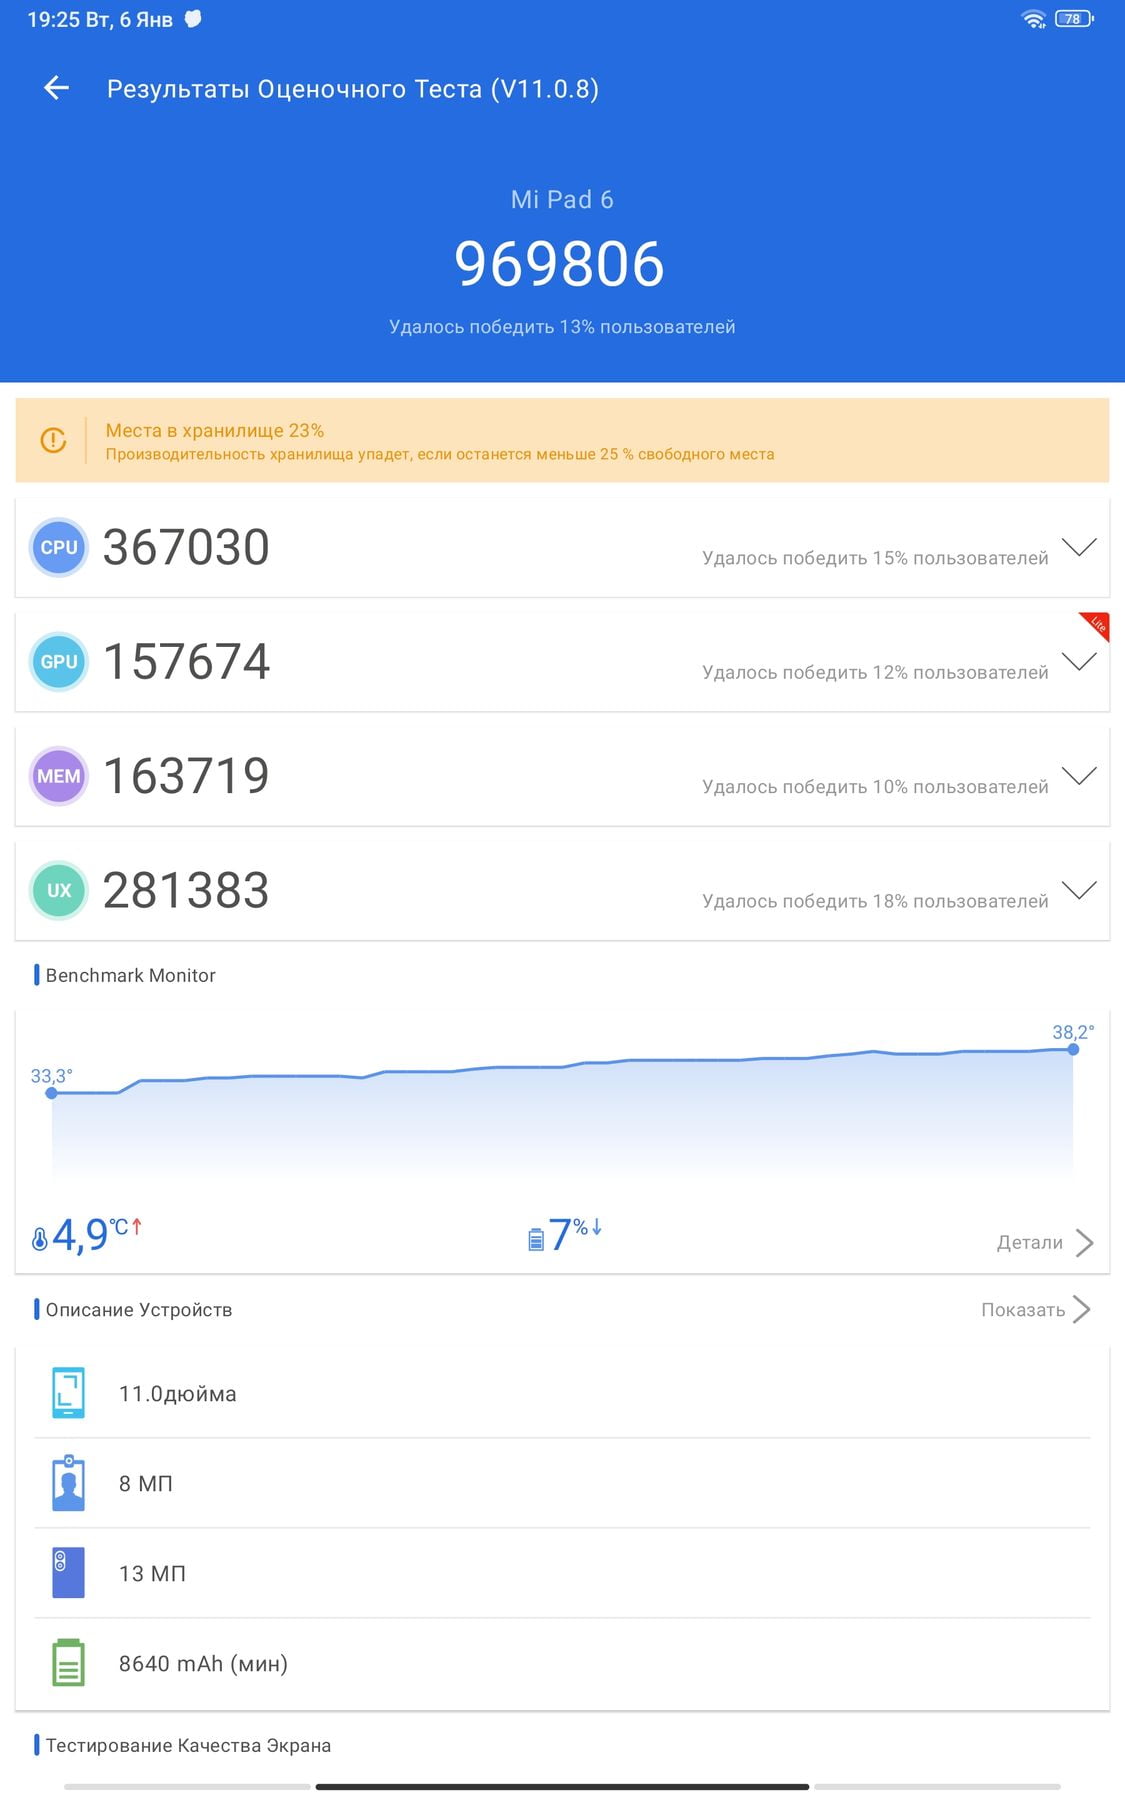Tap the rear camera 13 МП icon
Viewport: 1125px width, 1800px height.
(x=68, y=1573)
